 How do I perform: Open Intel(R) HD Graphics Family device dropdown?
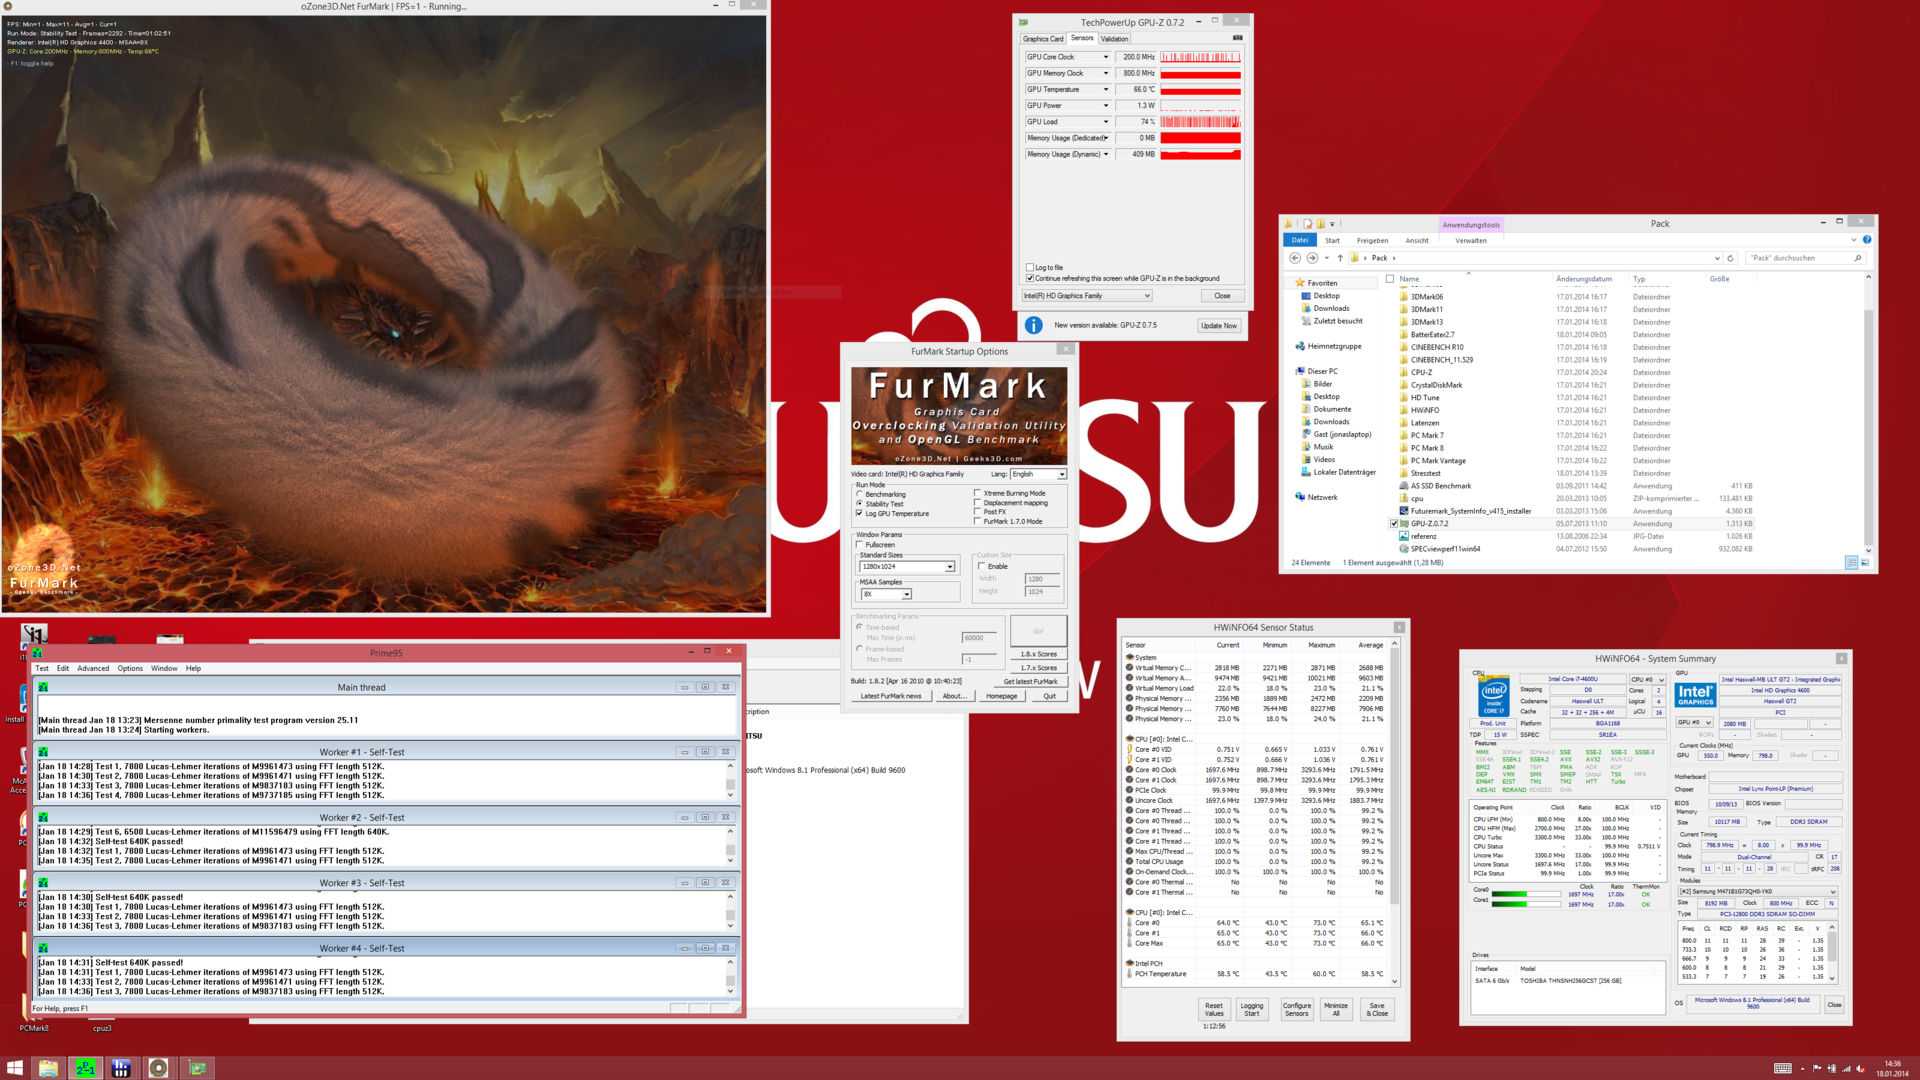[x=1087, y=296]
